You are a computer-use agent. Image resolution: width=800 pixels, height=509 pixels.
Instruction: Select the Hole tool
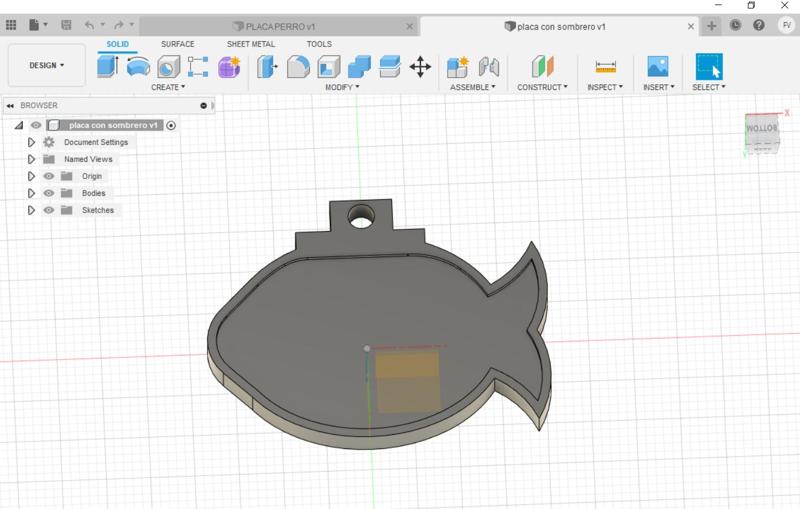point(168,67)
